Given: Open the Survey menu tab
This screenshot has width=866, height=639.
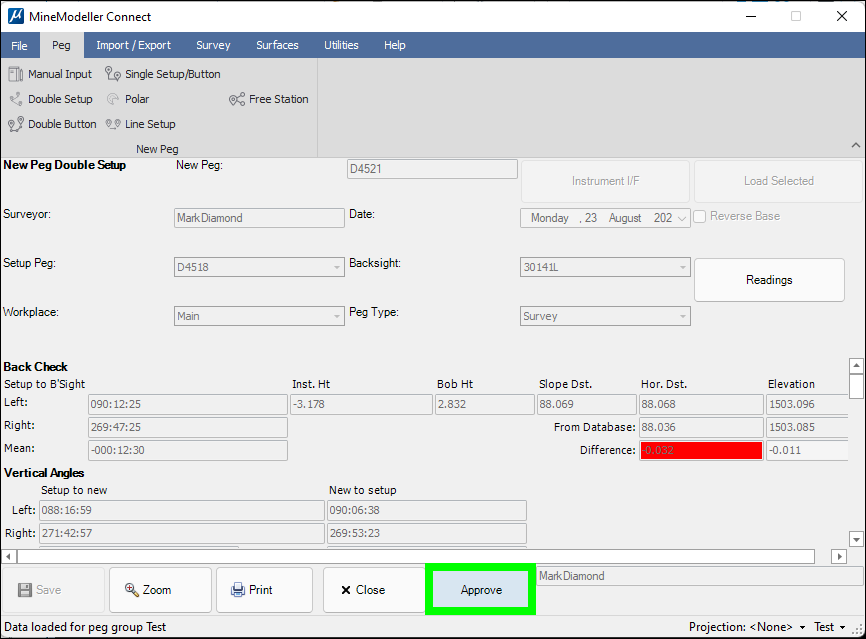Looking at the screenshot, I should click(x=213, y=45).
